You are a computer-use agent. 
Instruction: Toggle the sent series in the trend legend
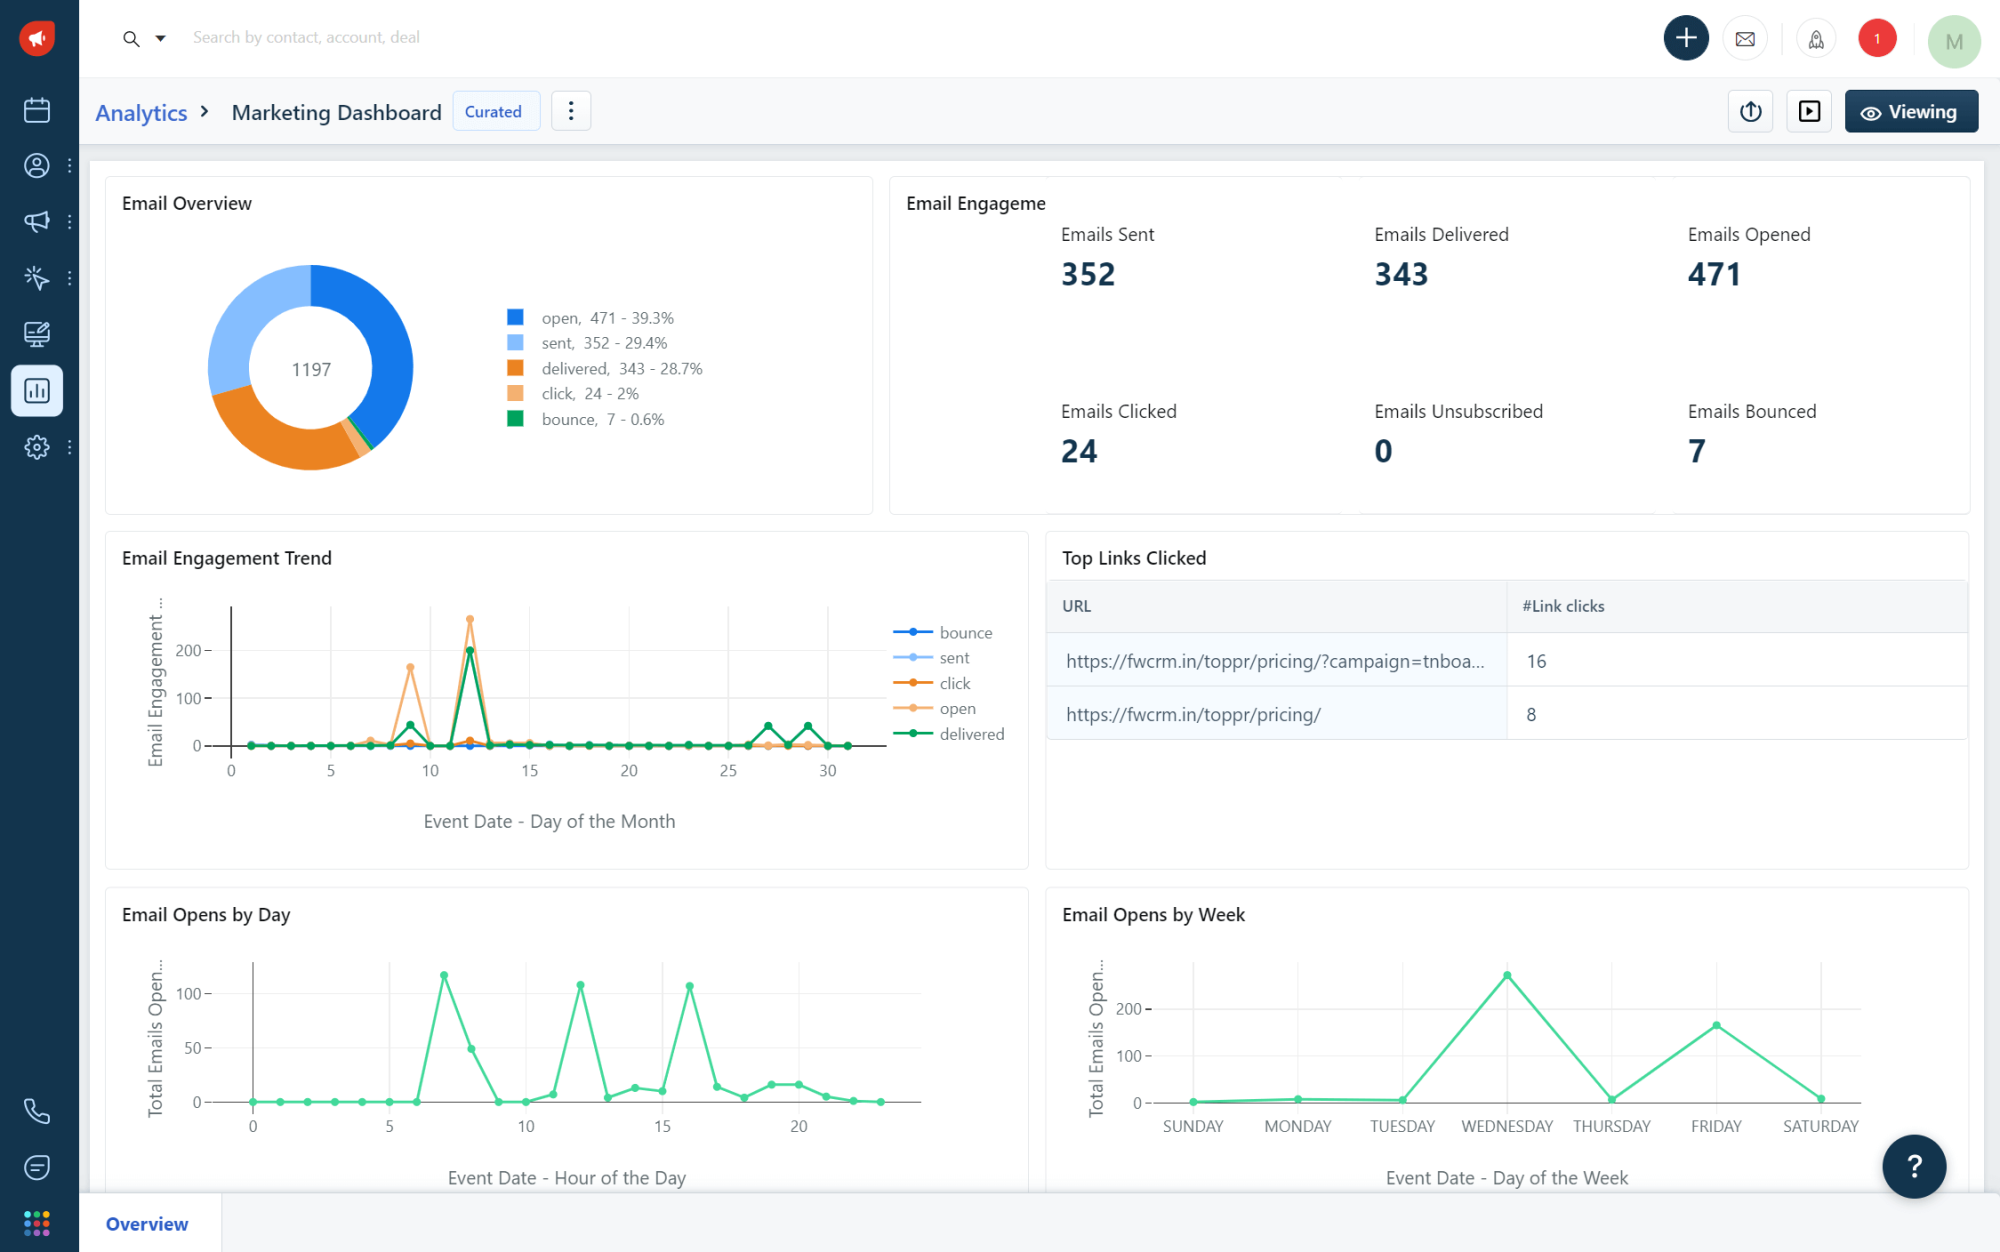coord(953,657)
